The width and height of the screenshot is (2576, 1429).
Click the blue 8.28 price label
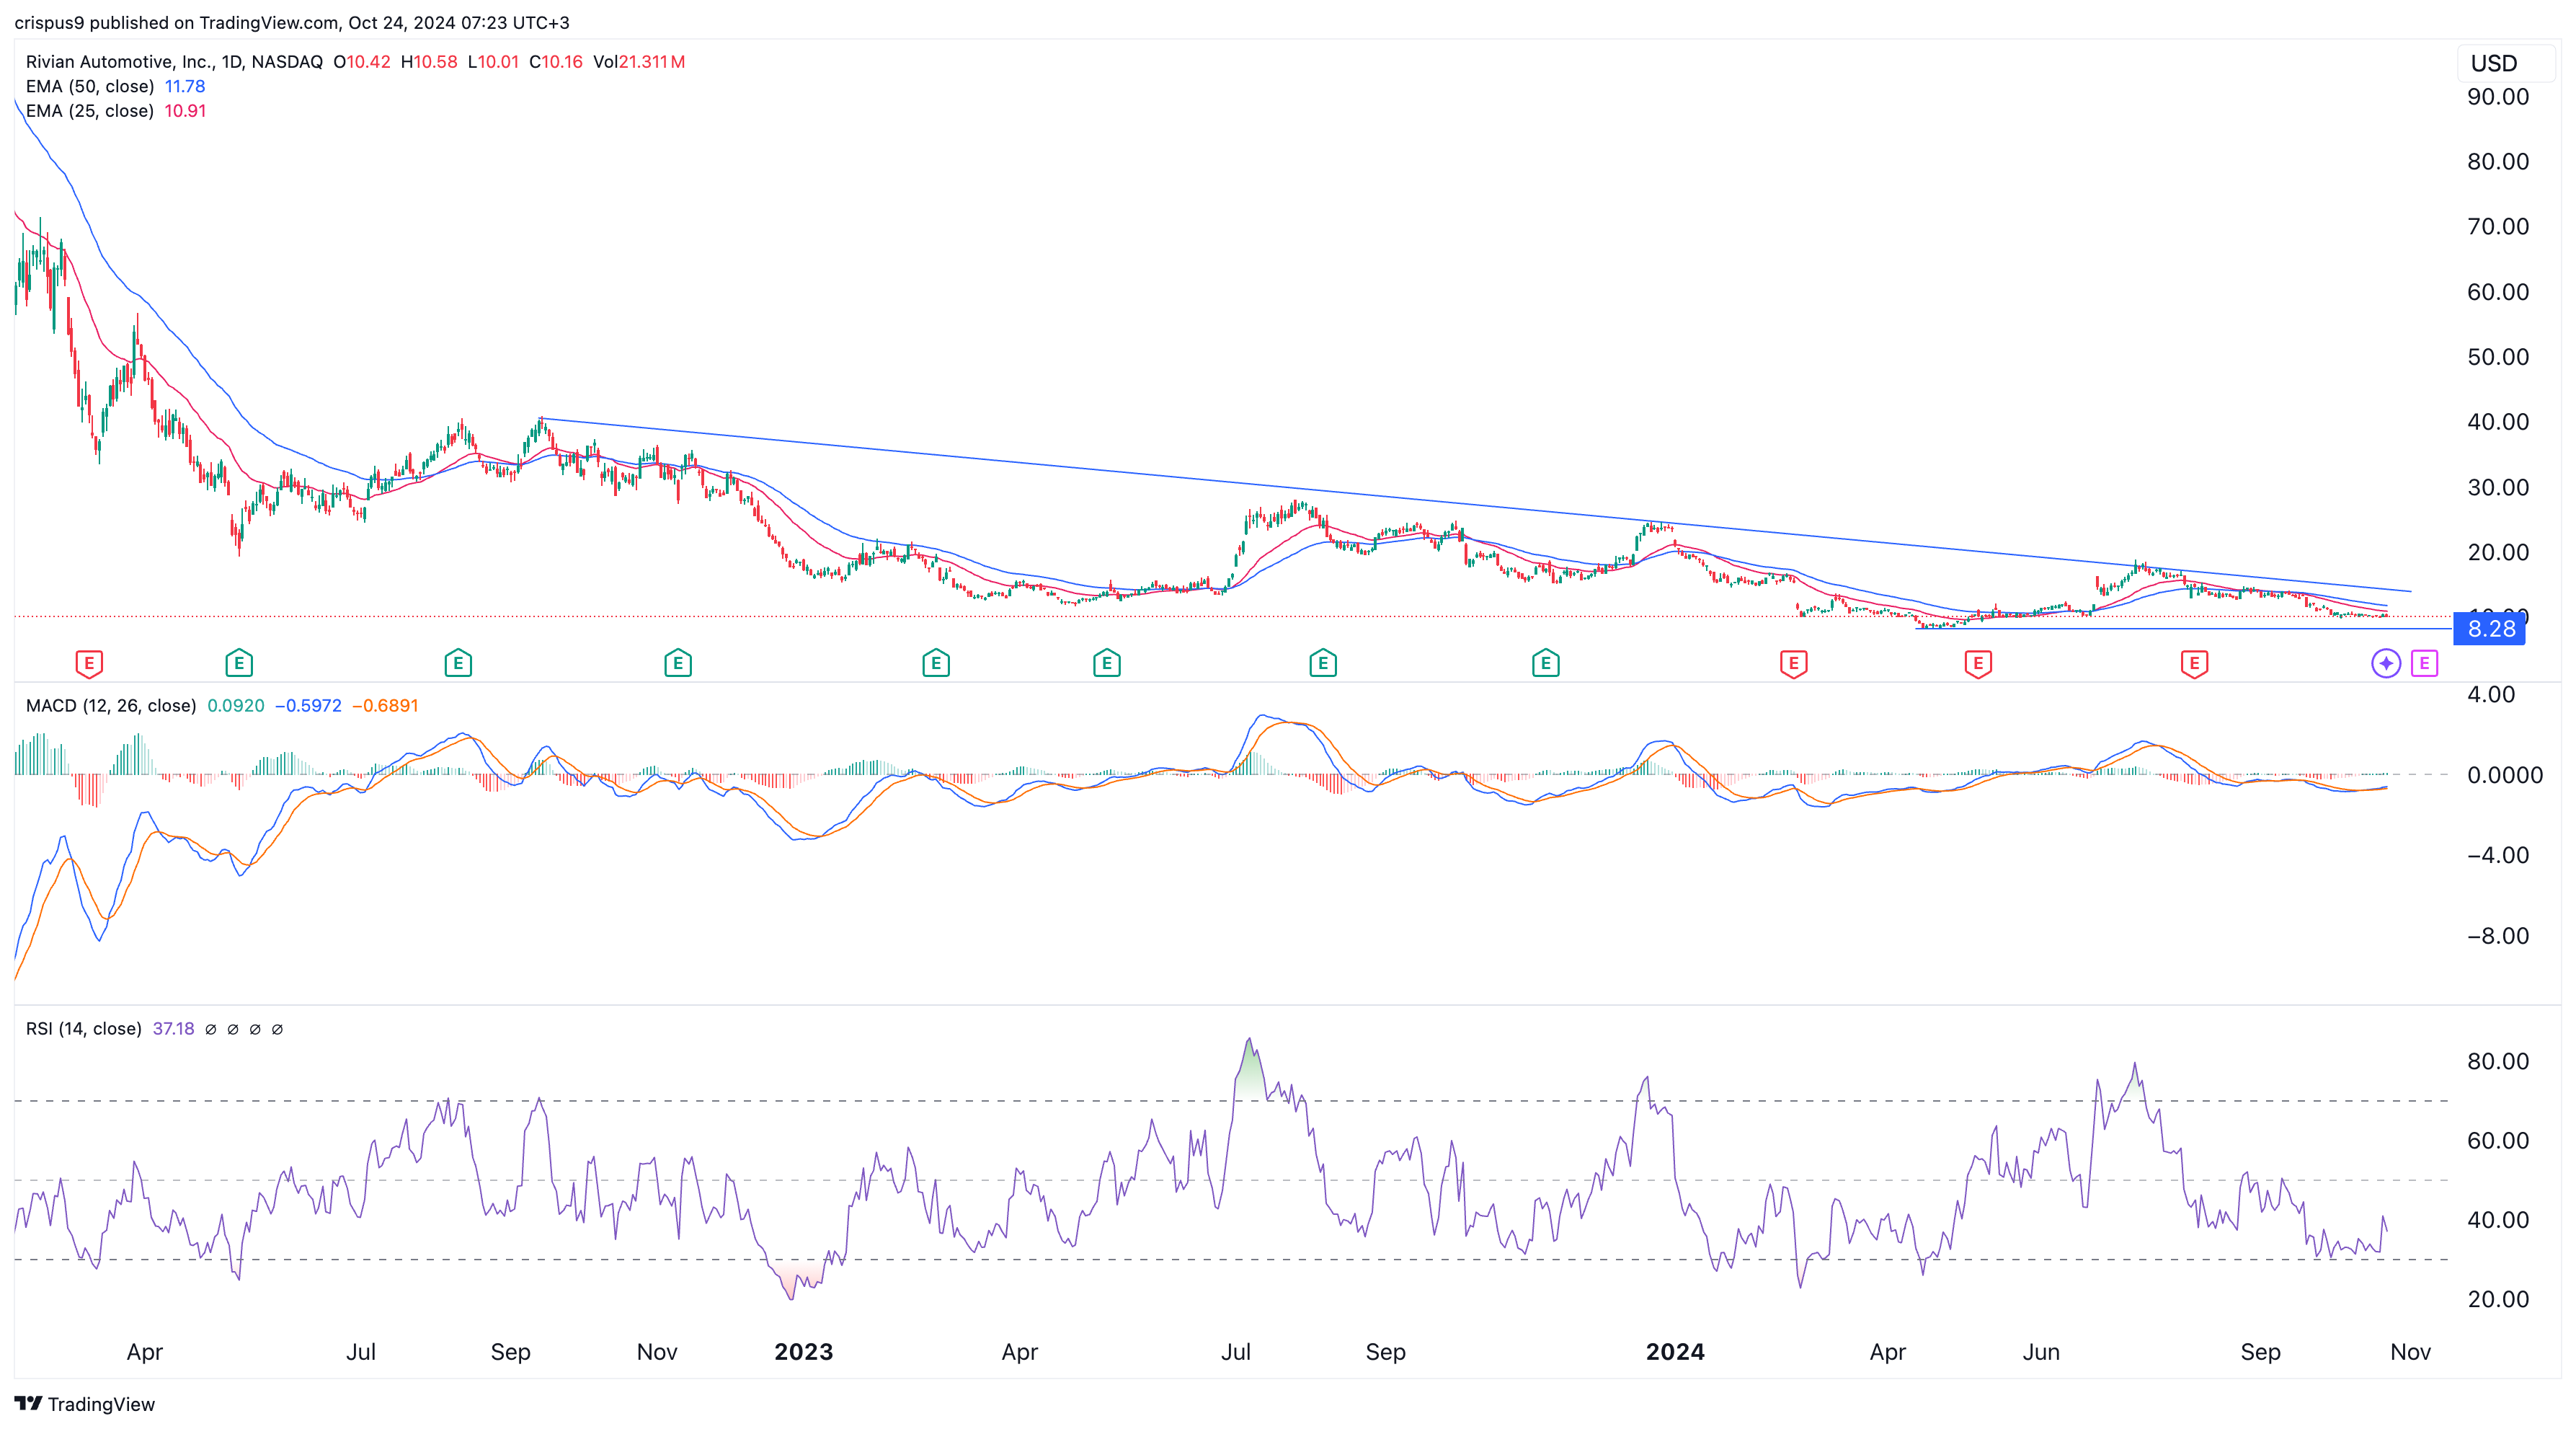pyautogui.click(x=2490, y=628)
